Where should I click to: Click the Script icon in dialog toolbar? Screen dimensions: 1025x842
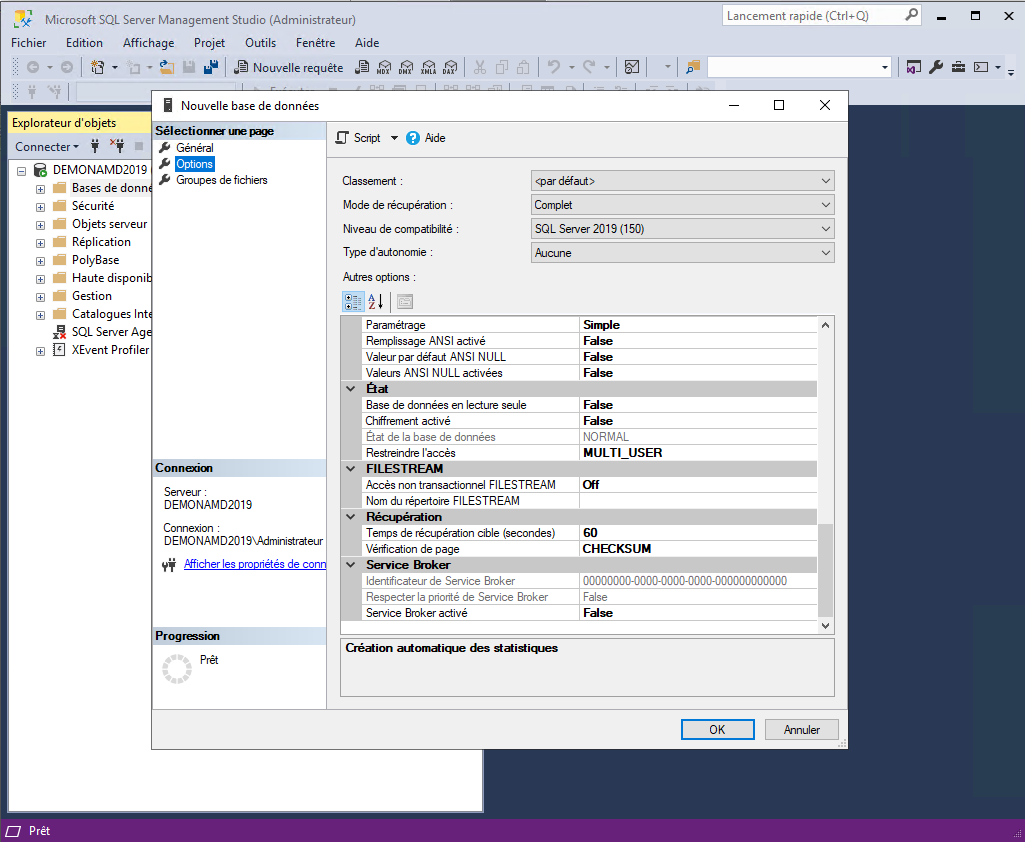(343, 138)
